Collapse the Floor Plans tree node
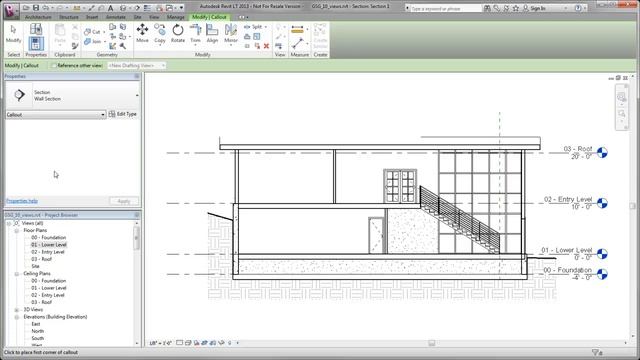This screenshot has height=360, width=640. 17,231
